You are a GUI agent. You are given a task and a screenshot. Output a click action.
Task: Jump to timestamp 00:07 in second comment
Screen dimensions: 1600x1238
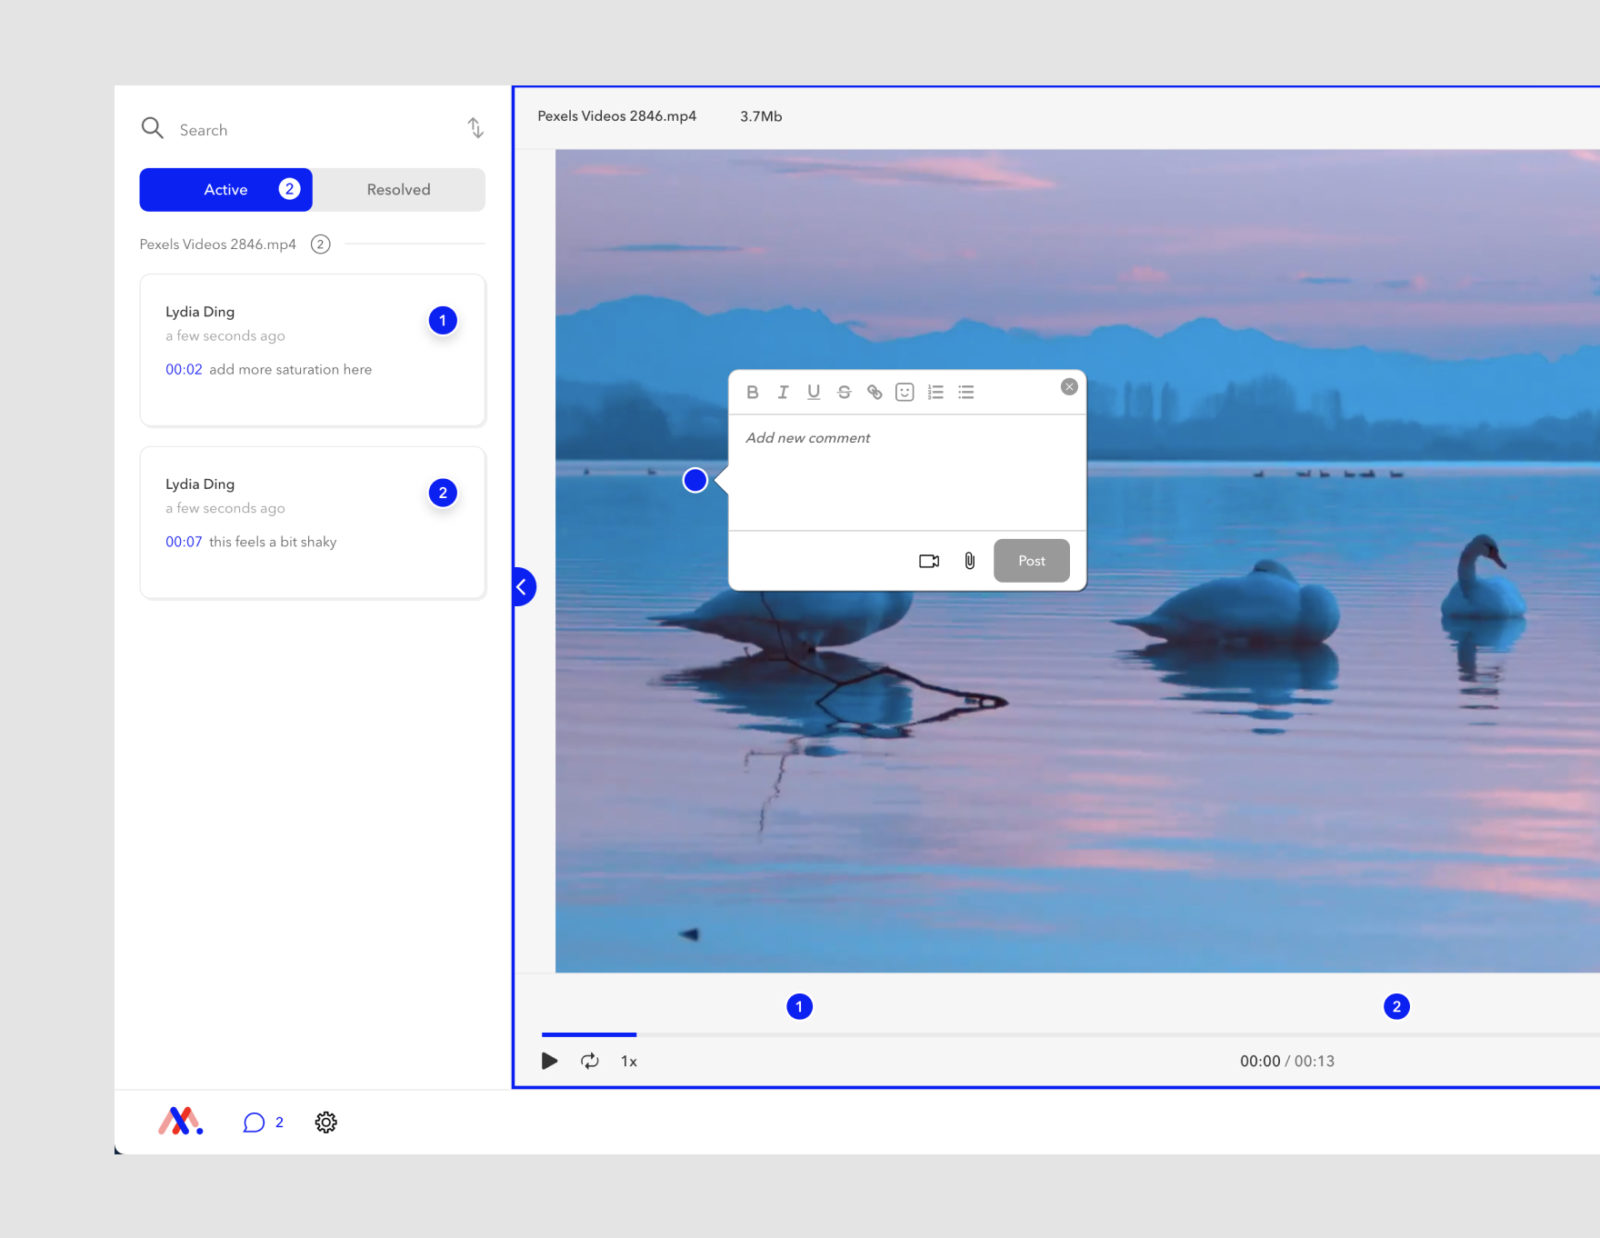[184, 541]
